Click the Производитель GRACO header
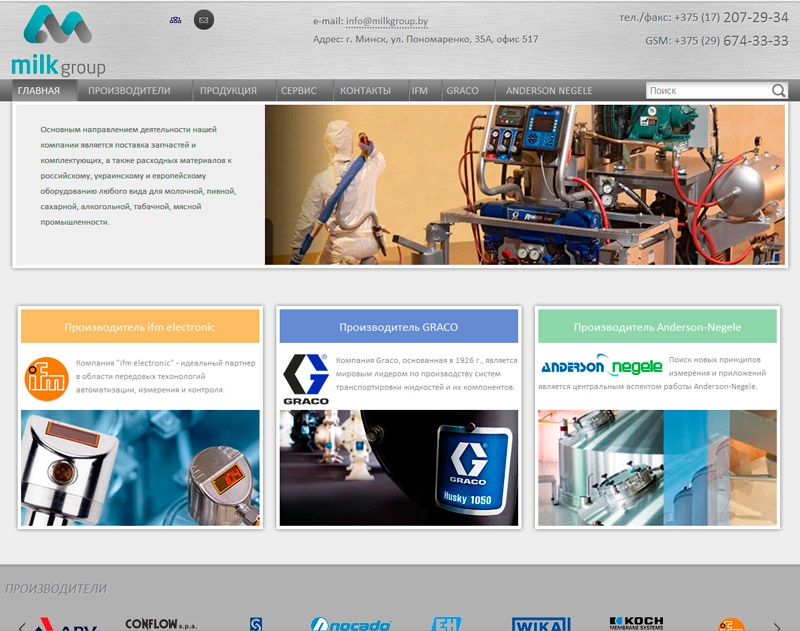The height and width of the screenshot is (631, 800). coord(398,326)
